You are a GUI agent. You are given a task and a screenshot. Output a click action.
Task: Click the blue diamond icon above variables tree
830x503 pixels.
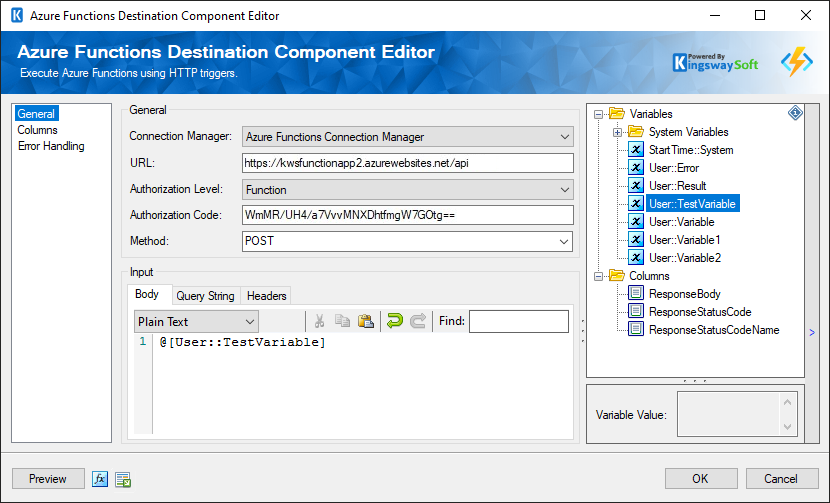tap(795, 113)
